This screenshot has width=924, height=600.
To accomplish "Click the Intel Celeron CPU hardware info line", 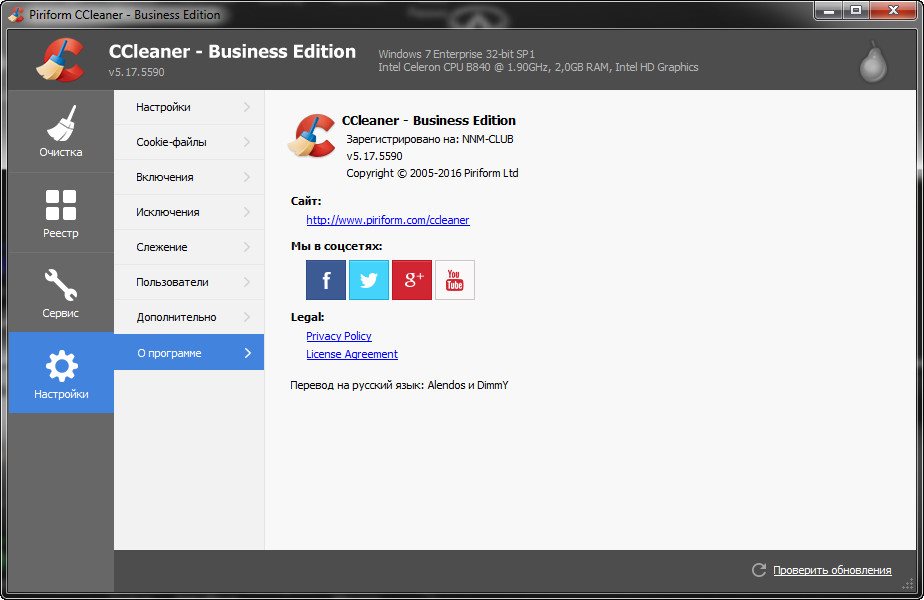I will [538, 67].
